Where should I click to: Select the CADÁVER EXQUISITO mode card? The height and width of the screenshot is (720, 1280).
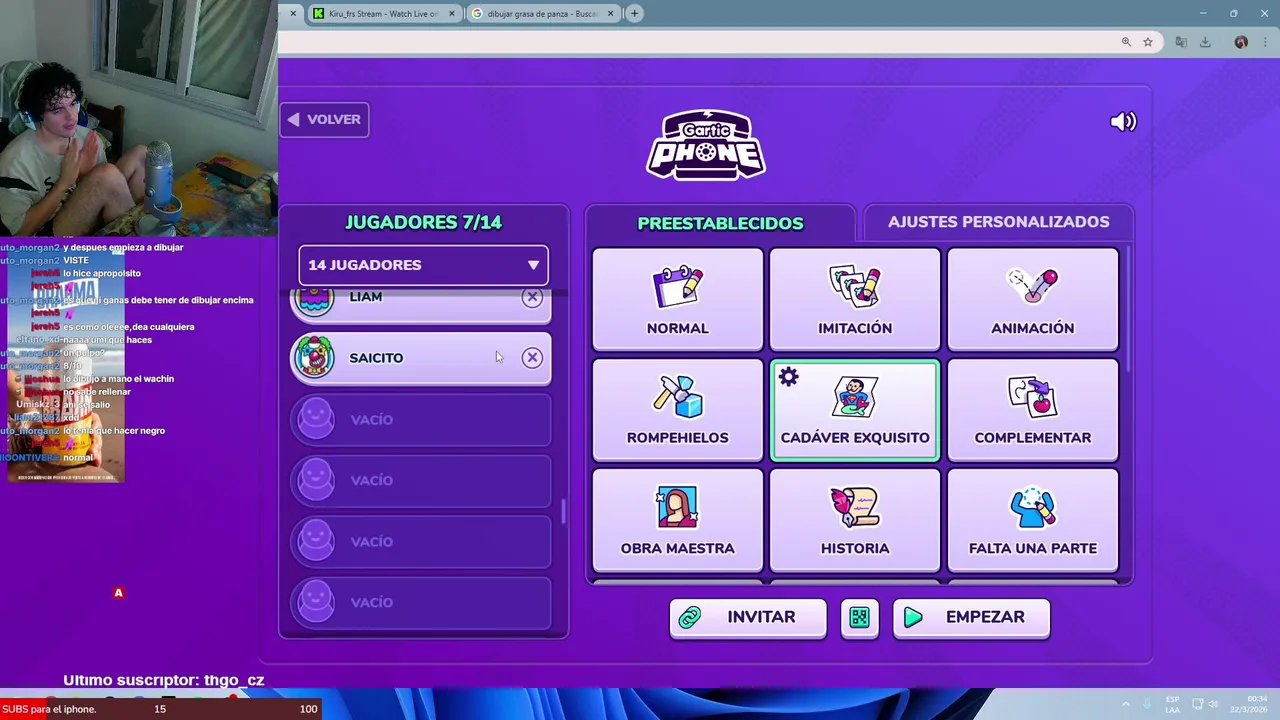coord(855,410)
